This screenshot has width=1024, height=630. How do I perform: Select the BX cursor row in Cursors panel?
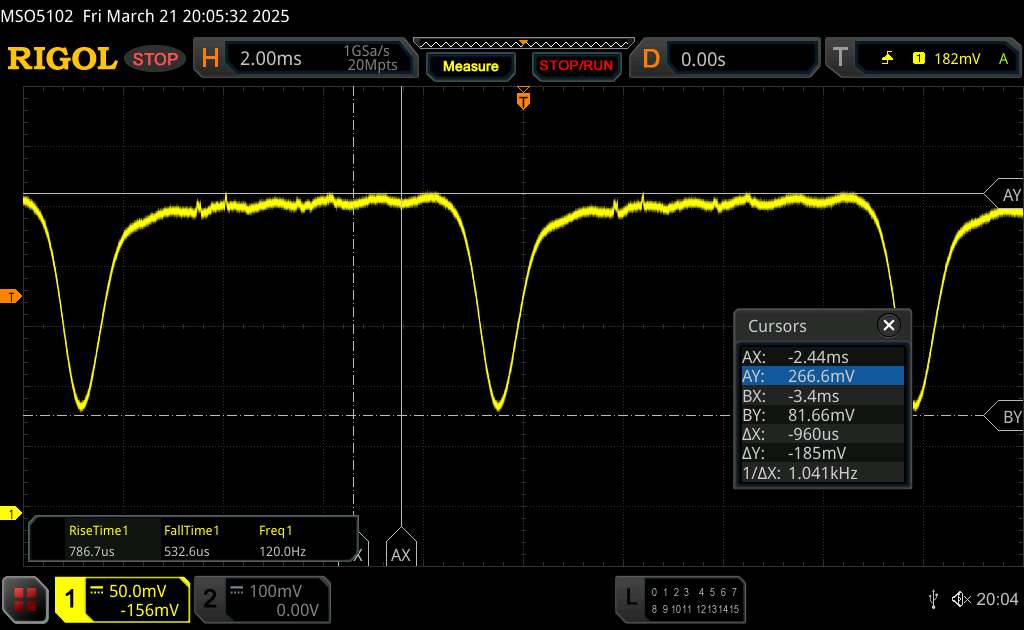coord(822,395)
